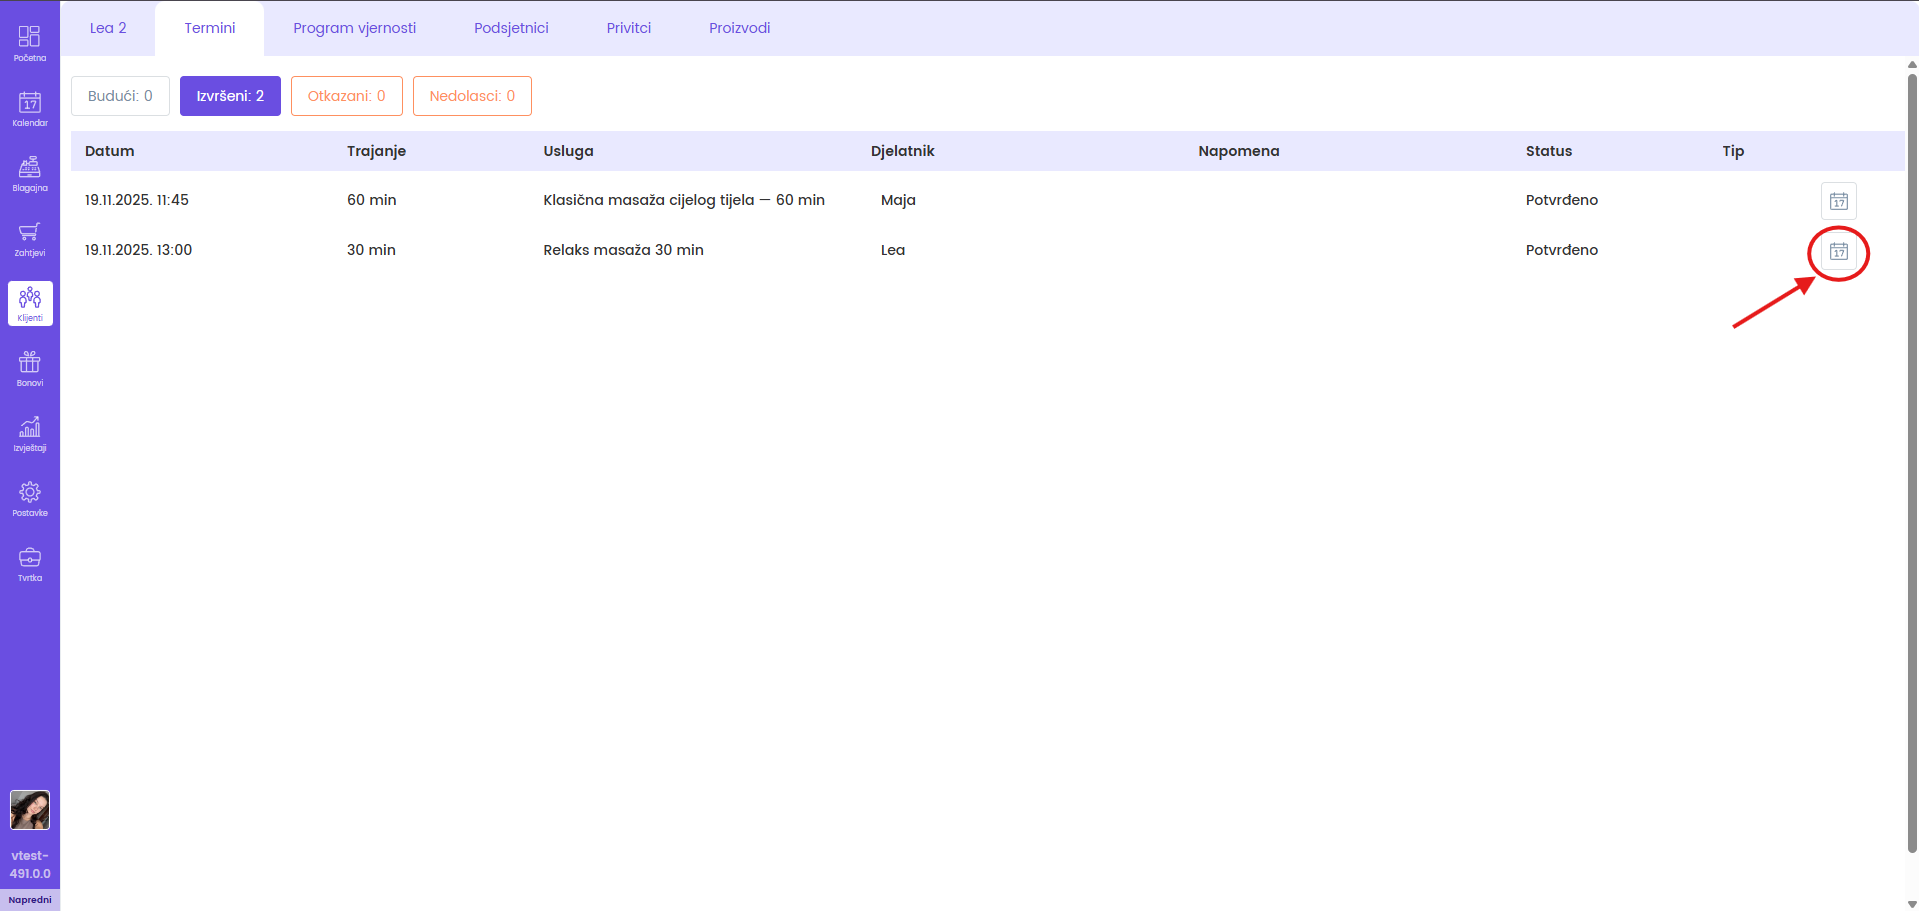
Task: Click calendar icon for Relaks masaža row
Action: pos(1838,251)
